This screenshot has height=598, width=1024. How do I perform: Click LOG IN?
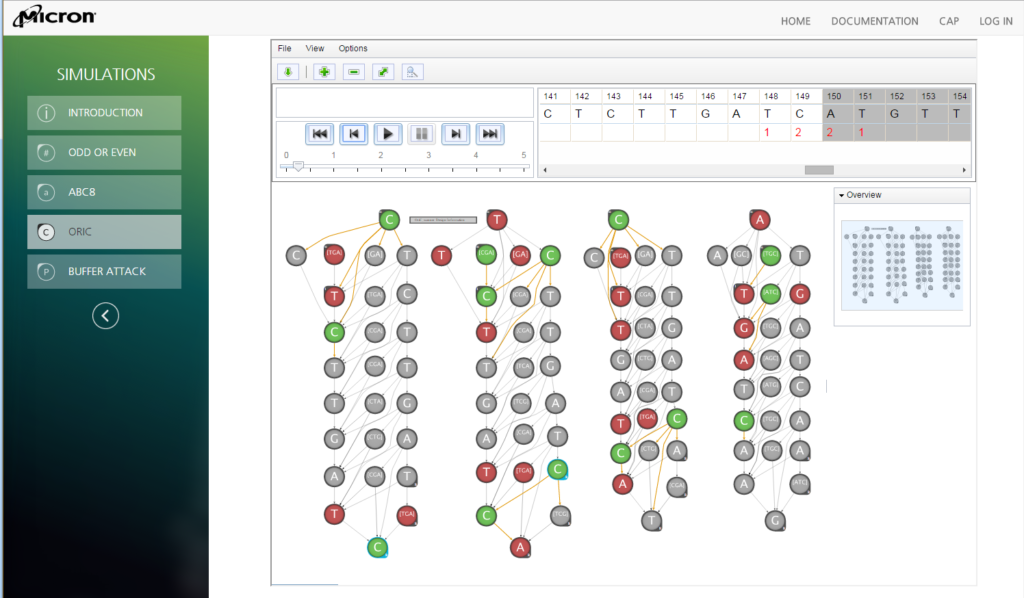[996, 22]
